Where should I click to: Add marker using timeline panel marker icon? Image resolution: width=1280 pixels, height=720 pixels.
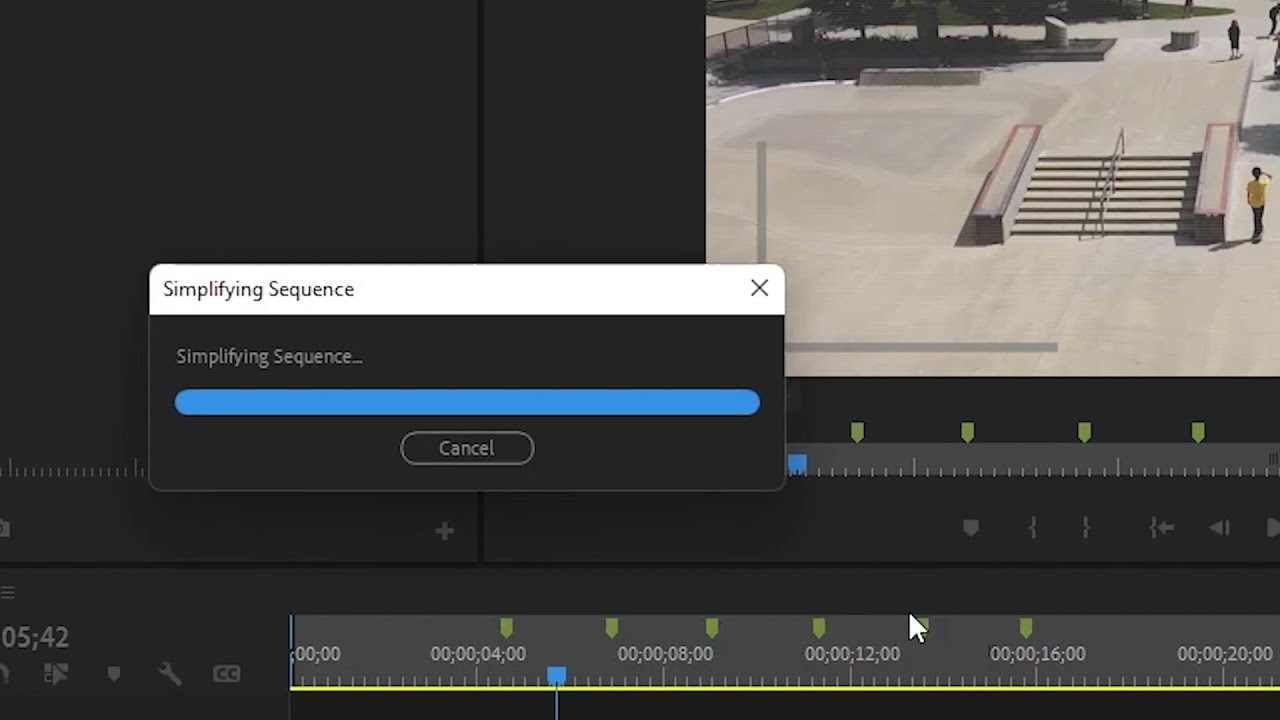pyautogui.click(x=114, y=675)
